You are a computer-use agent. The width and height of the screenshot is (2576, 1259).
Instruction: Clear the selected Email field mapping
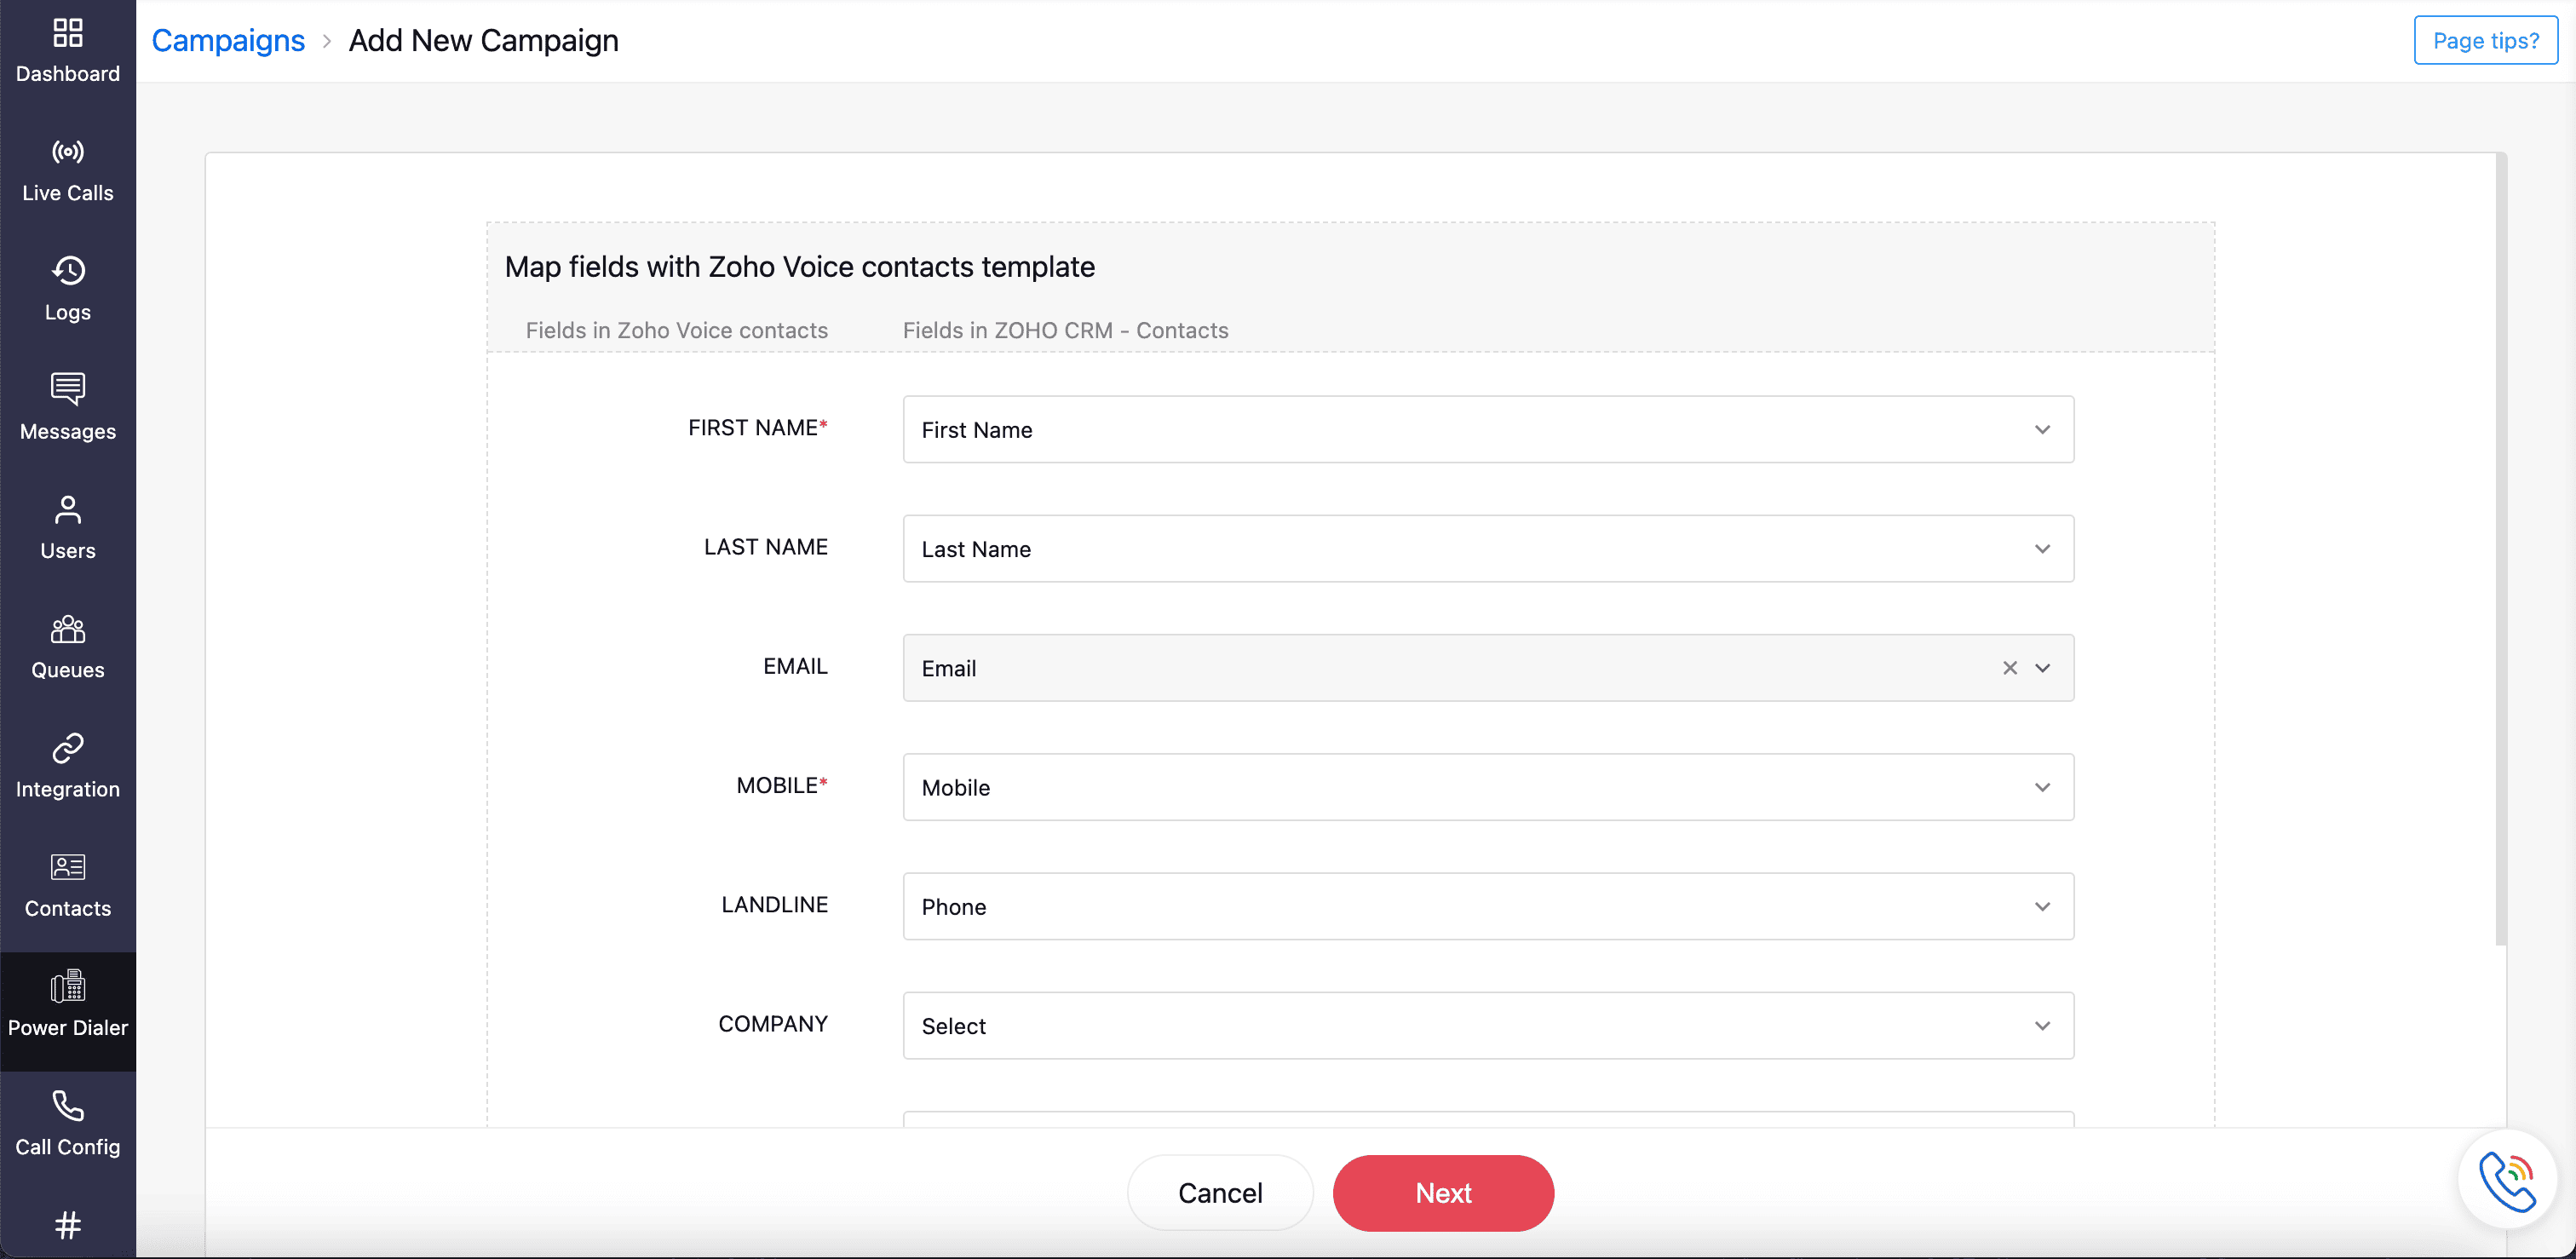[x=2009, y=668]
